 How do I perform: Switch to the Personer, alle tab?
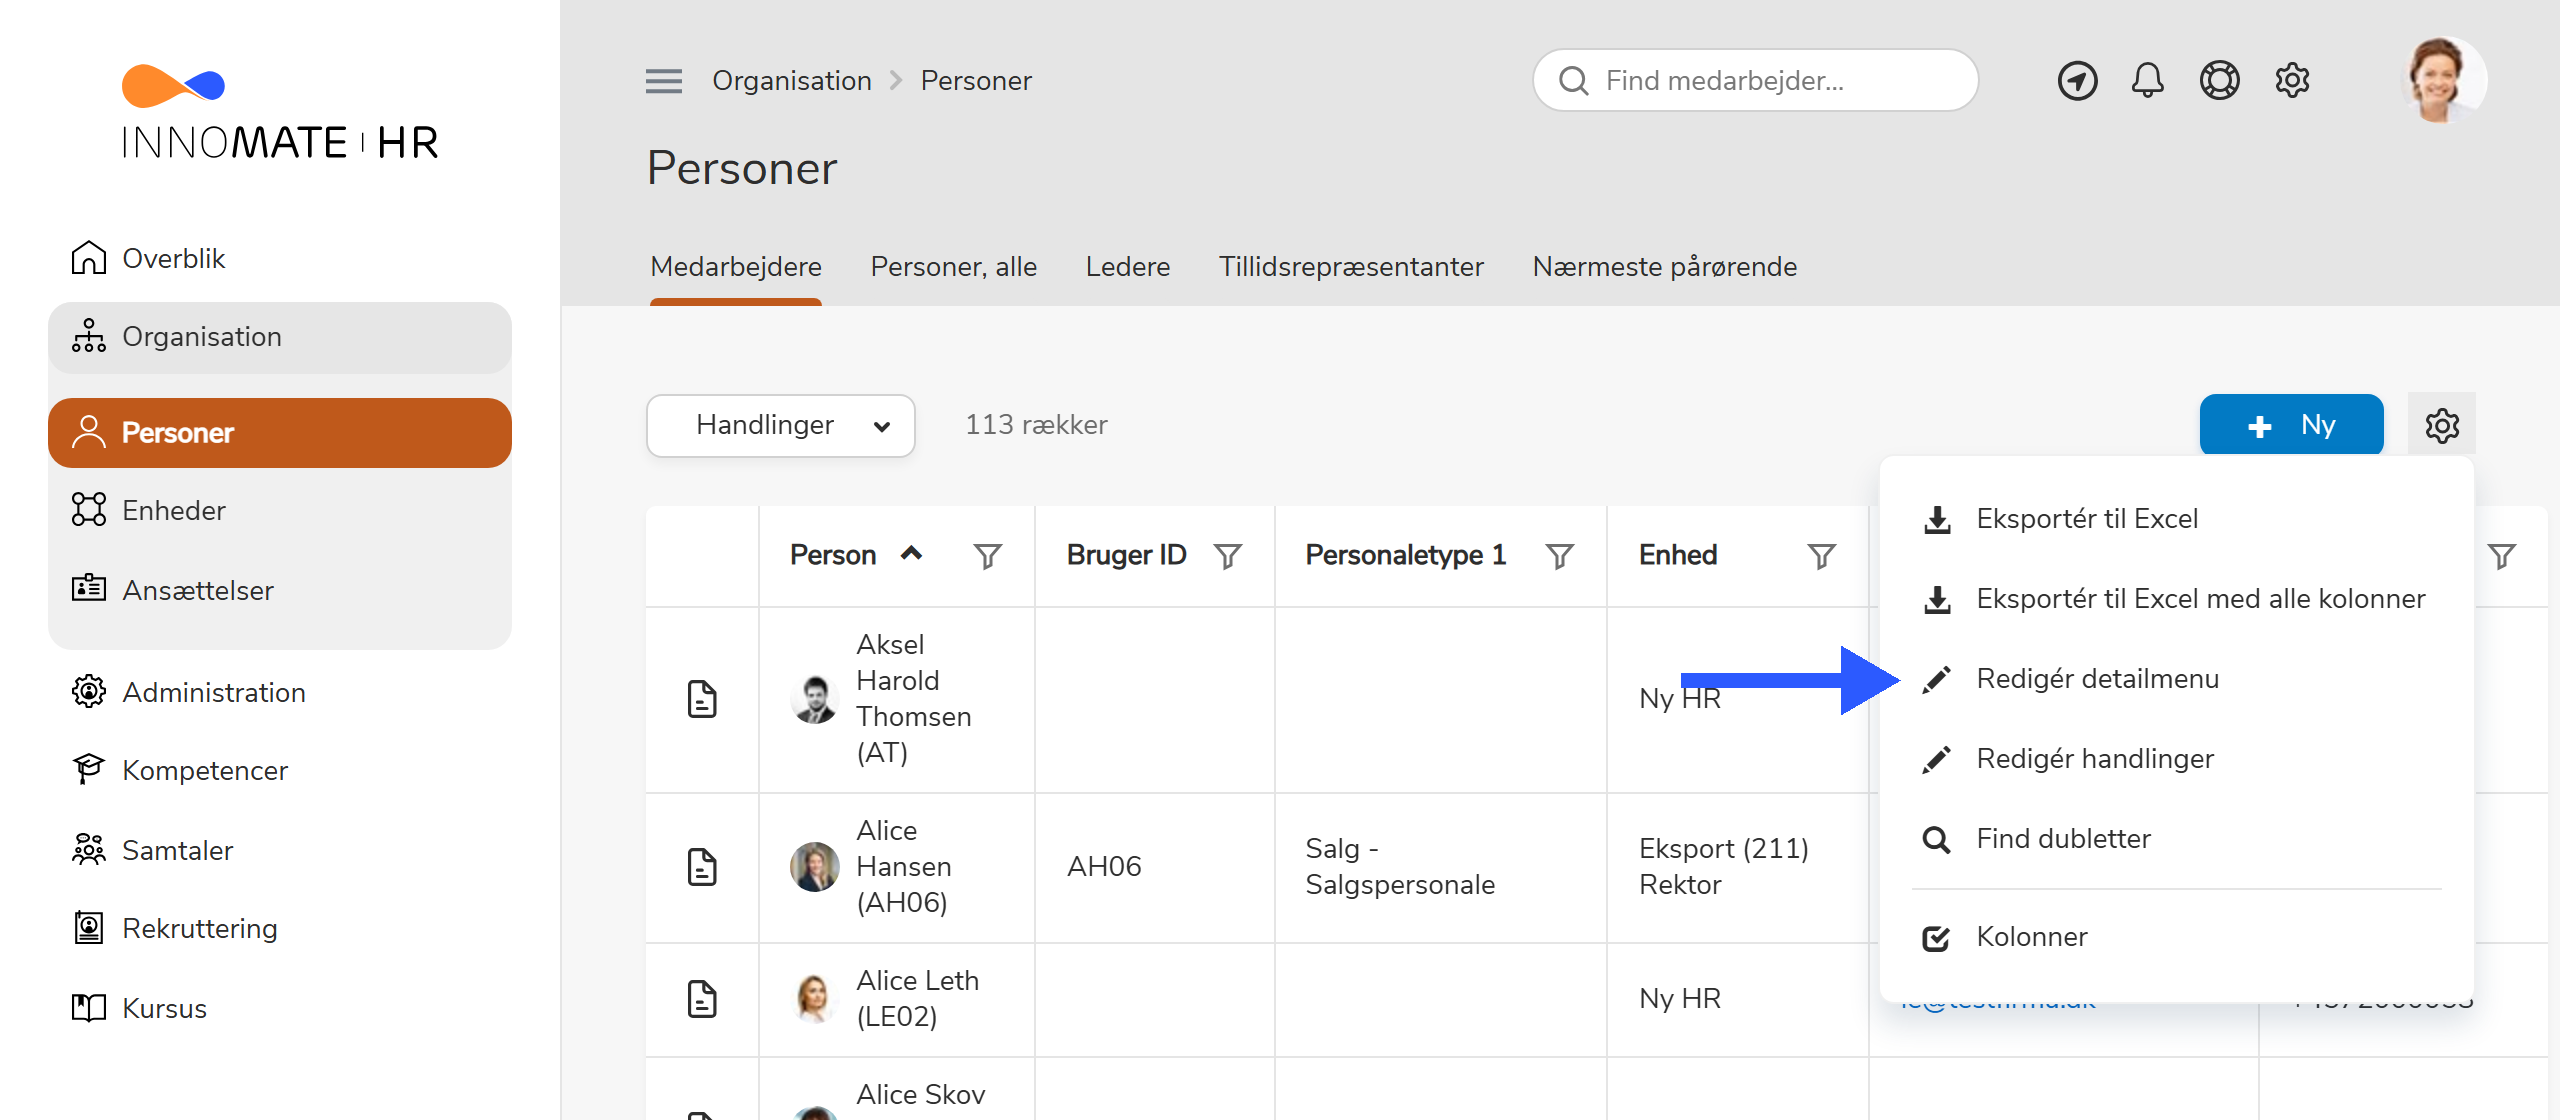coord(954,267)
